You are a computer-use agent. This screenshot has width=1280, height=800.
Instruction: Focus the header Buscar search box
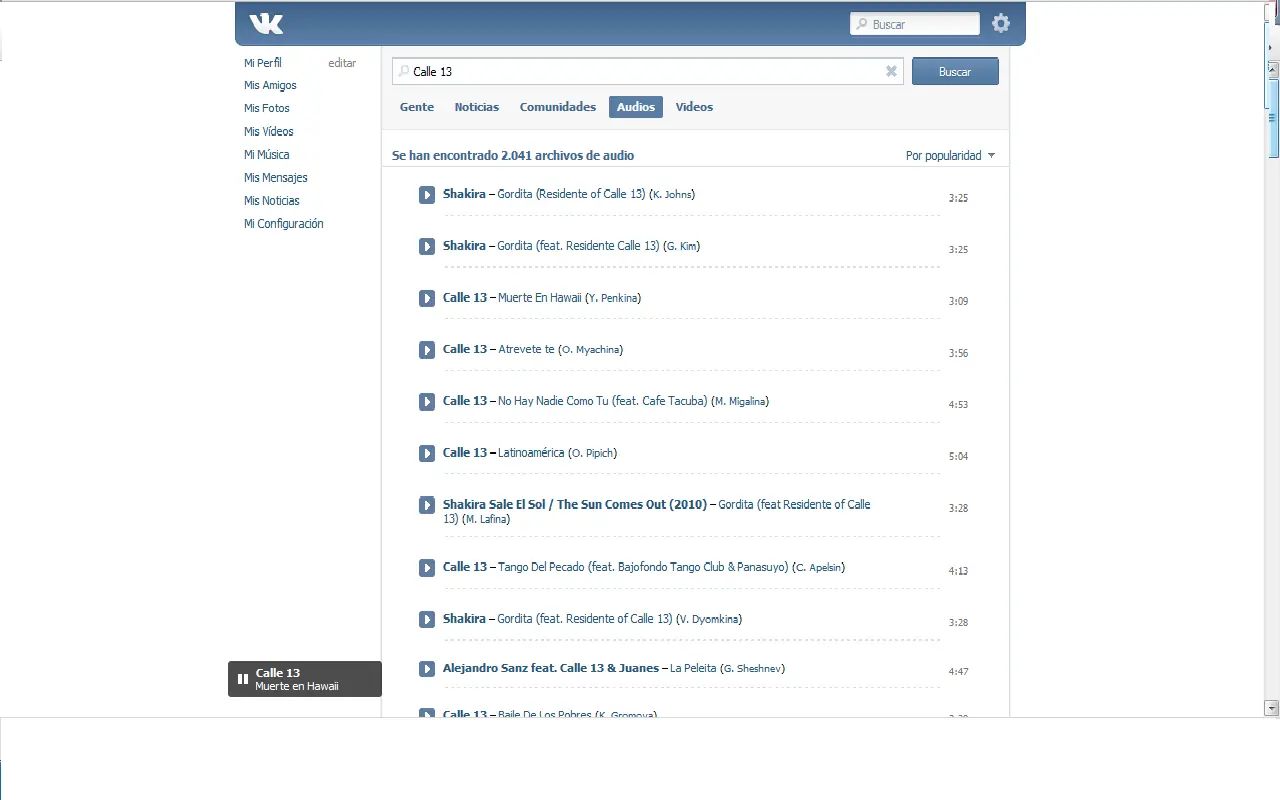[x=915, y=24]
